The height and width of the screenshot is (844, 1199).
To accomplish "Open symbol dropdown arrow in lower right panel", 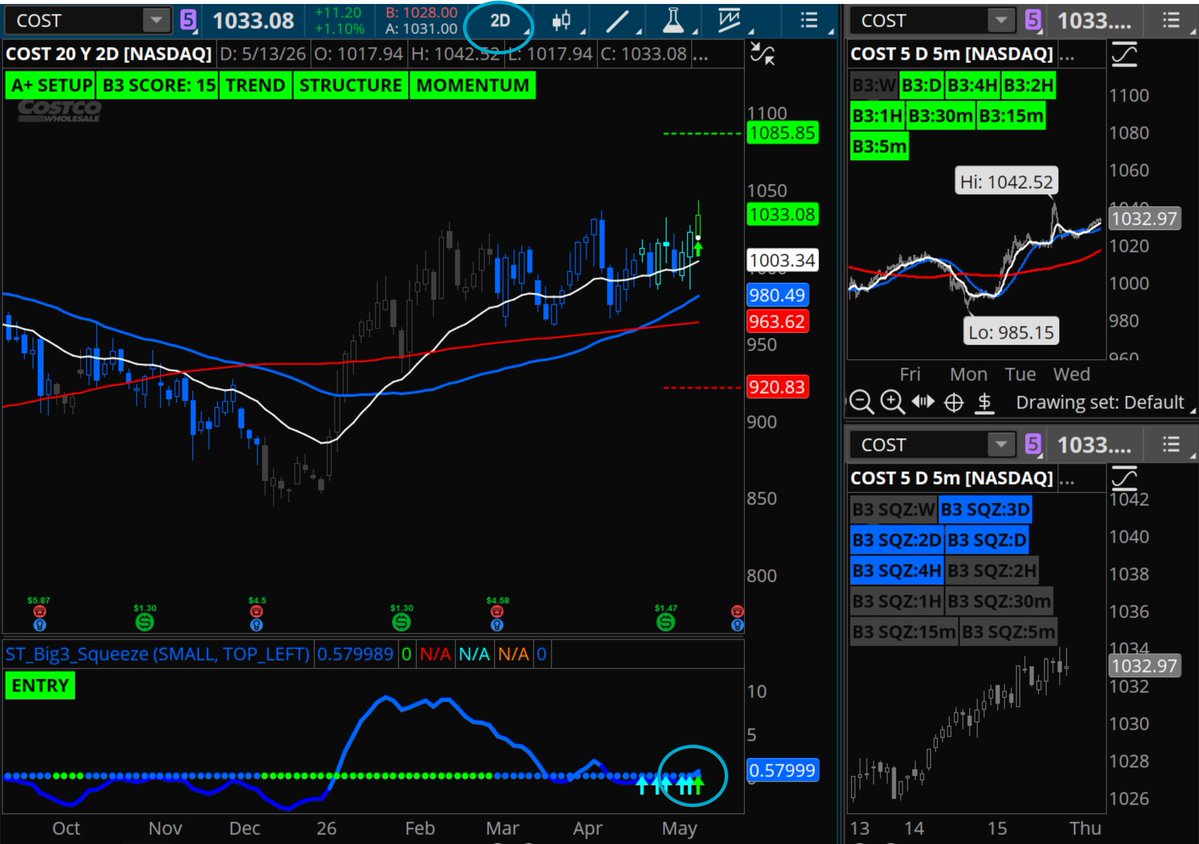I will [999, 444].
